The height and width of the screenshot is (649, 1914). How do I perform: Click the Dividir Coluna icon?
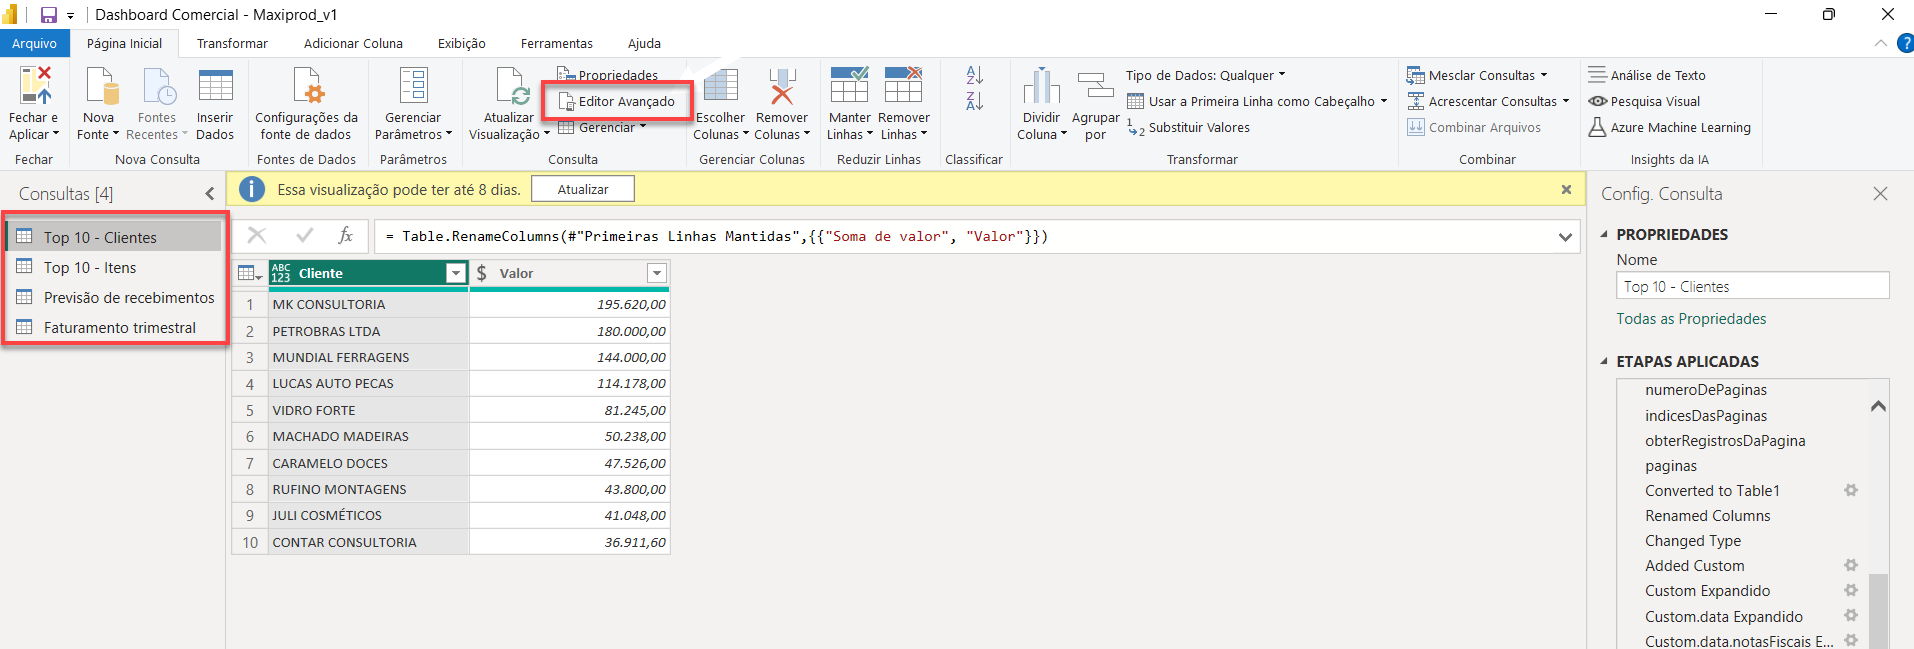click(1041, 87)
